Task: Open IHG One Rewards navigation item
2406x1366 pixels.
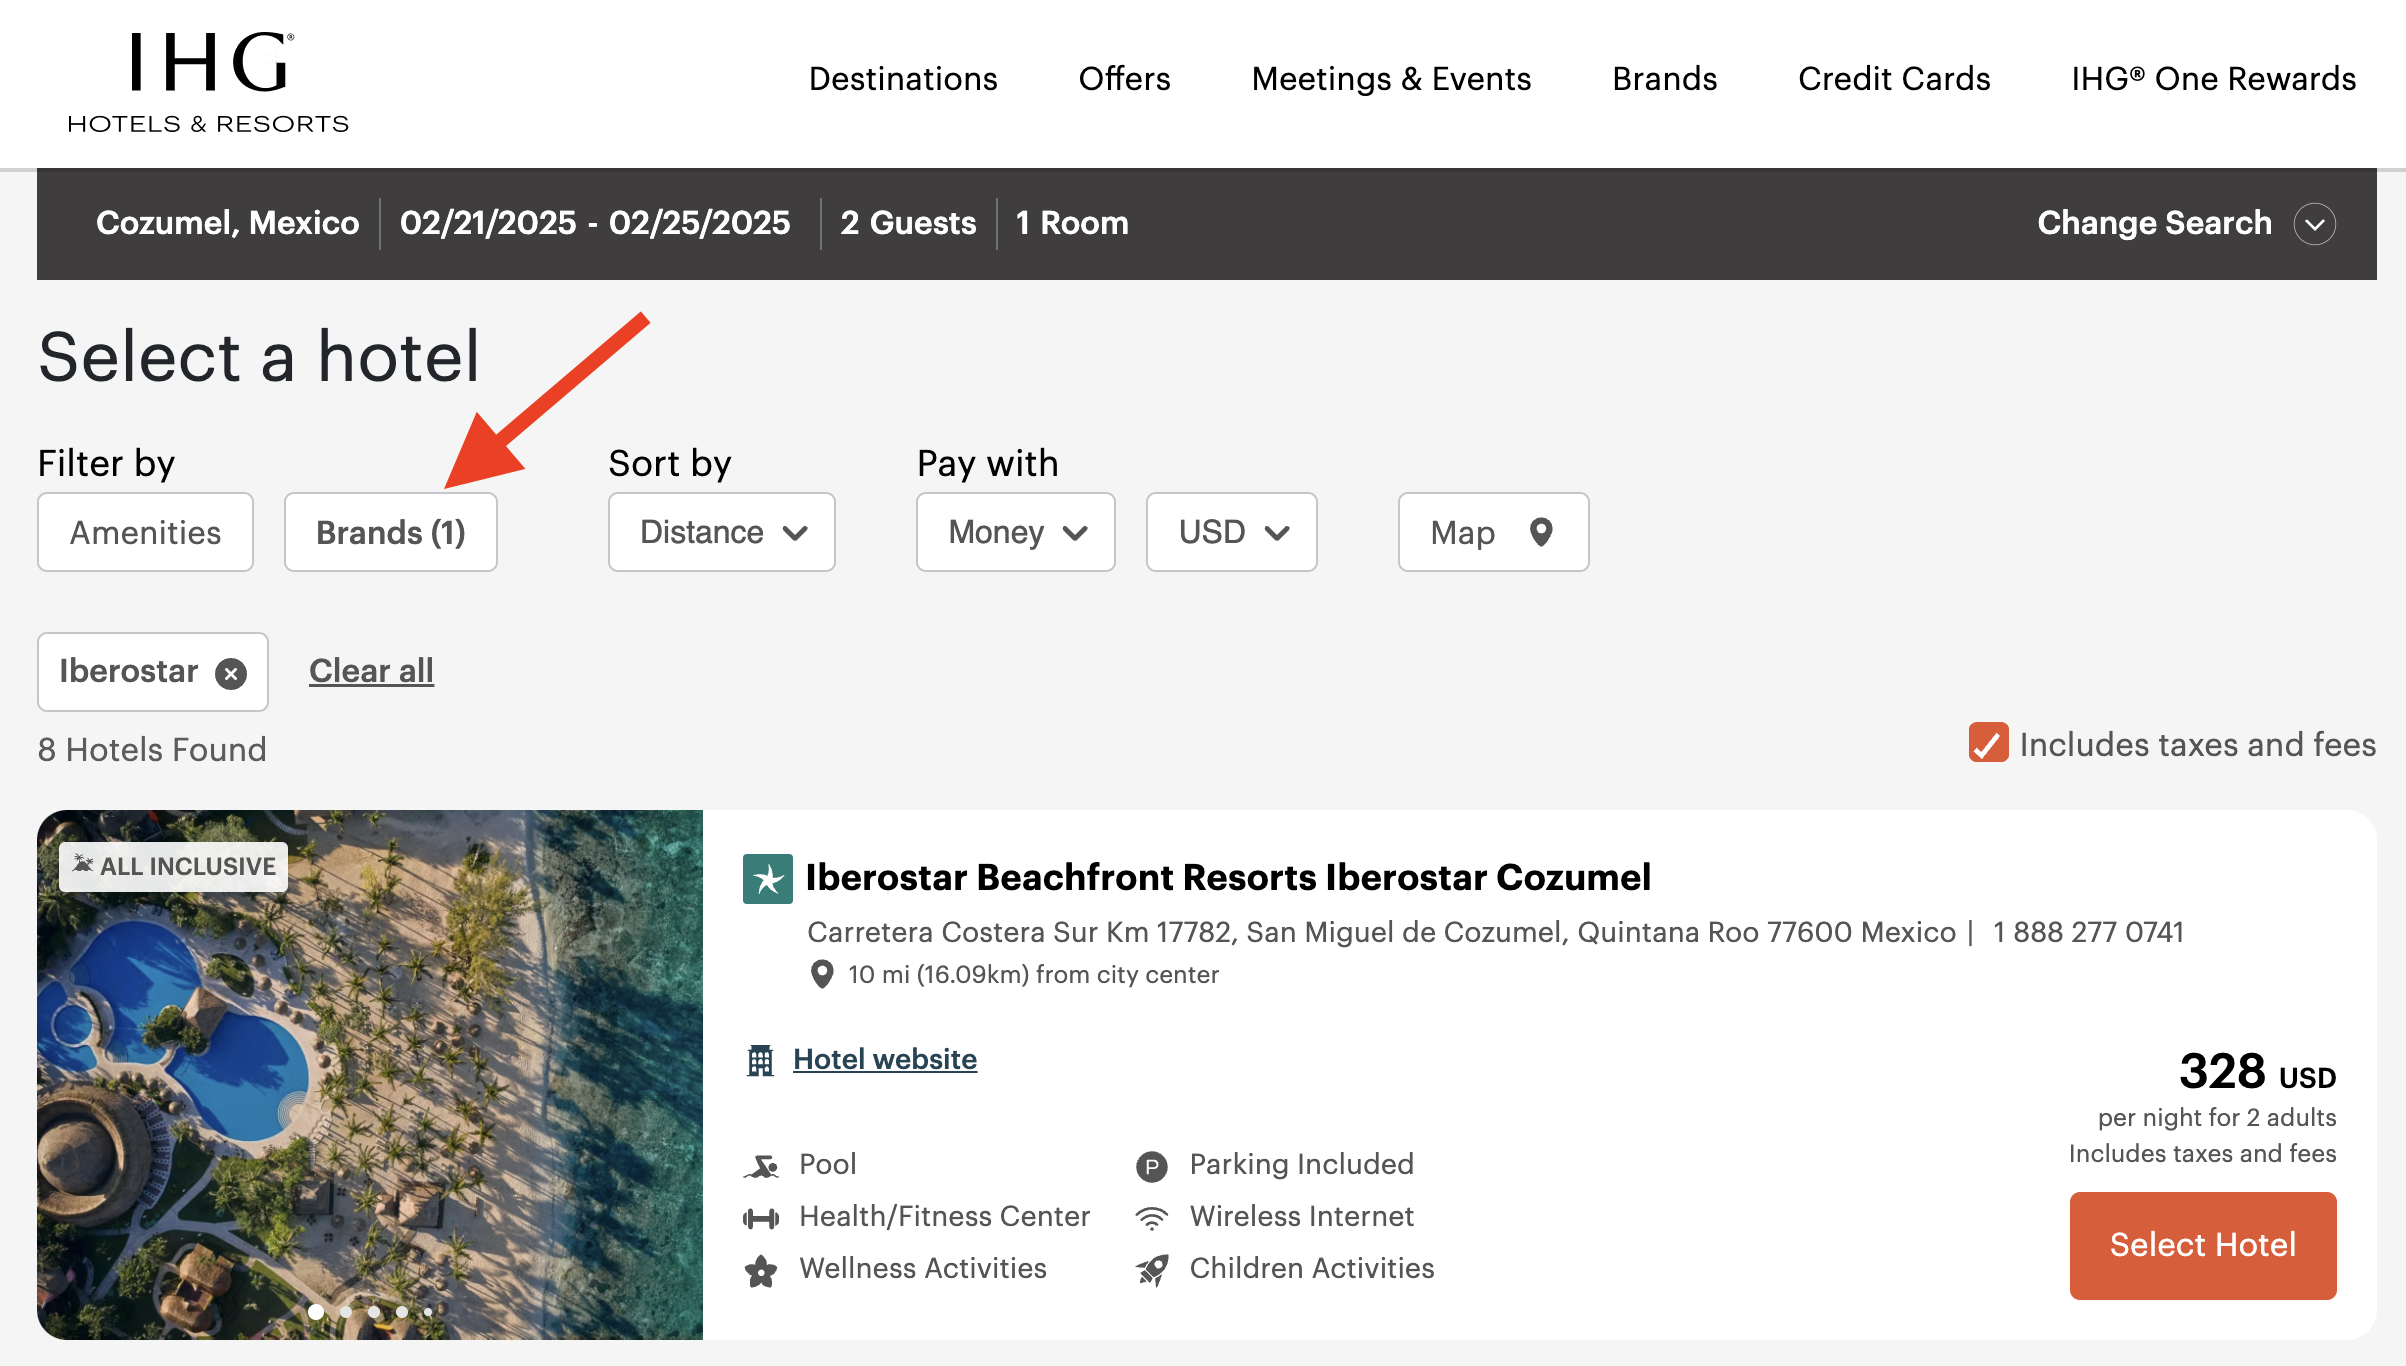Action: pyautogui.click(x=2214, y=79)
